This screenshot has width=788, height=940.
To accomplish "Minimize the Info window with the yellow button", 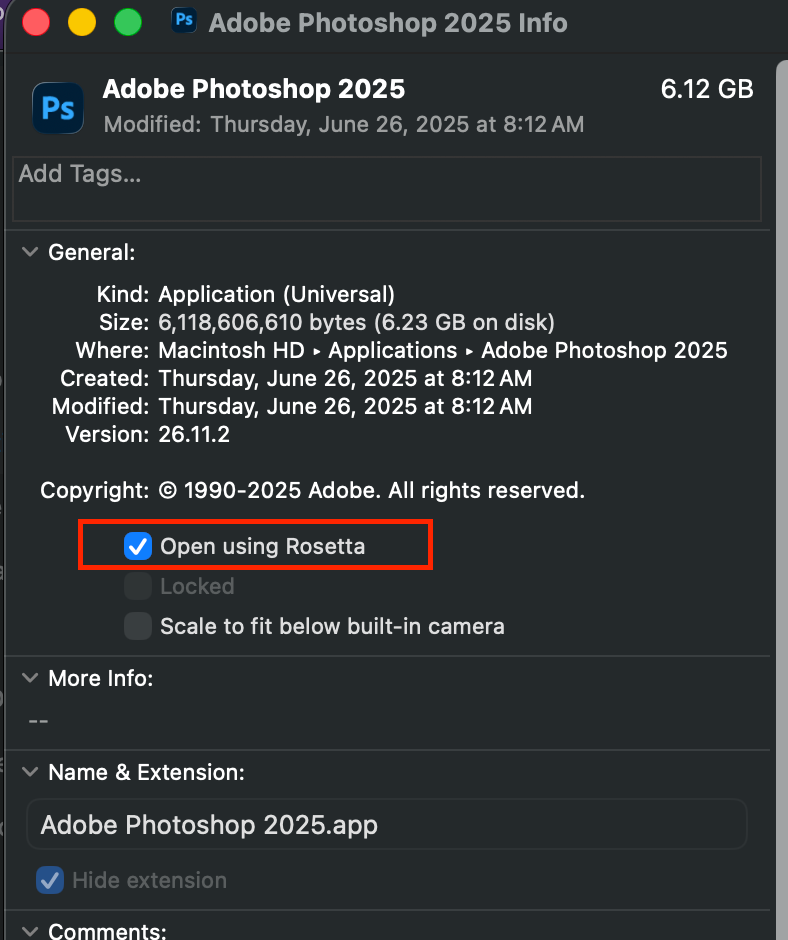I will pos(82,21).
